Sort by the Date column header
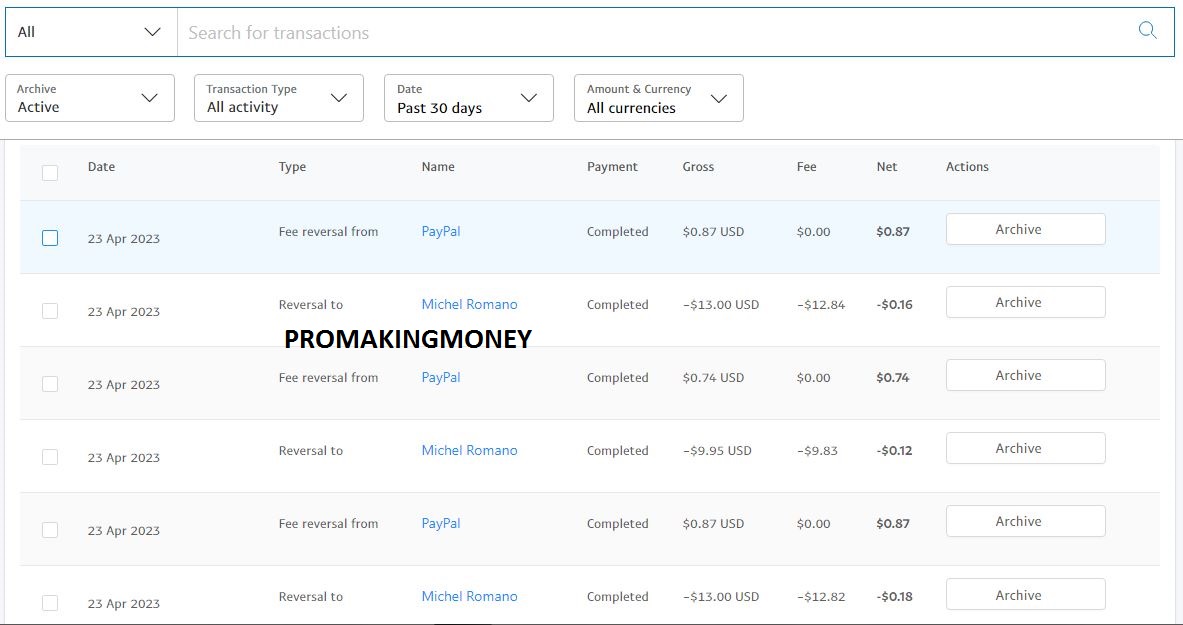This screenshot has height=625, width=1183. point(101,167)
